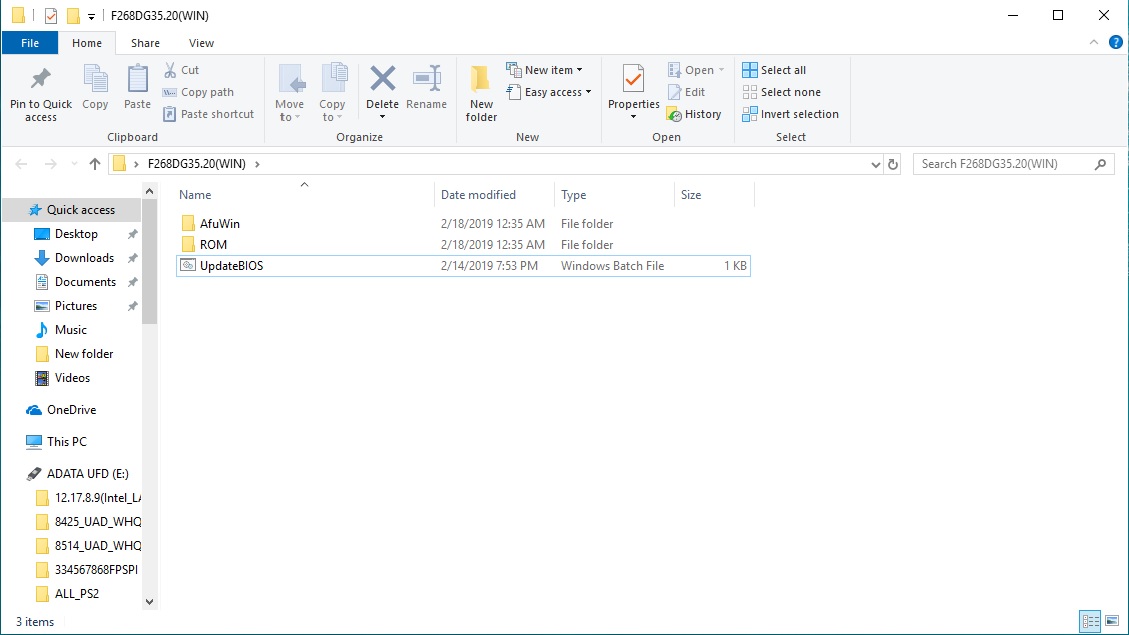The image size is (1129, 635).
Task: Open the View ribbon tab
Action: coord(201,43)
